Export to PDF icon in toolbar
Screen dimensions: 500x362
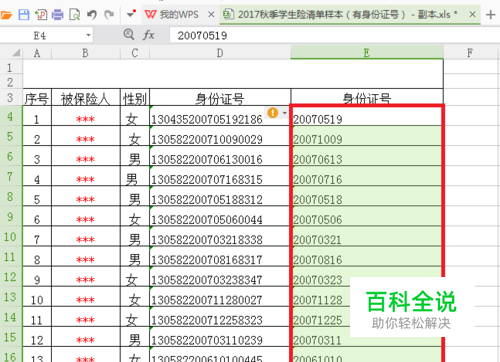(x=41, y=15)
